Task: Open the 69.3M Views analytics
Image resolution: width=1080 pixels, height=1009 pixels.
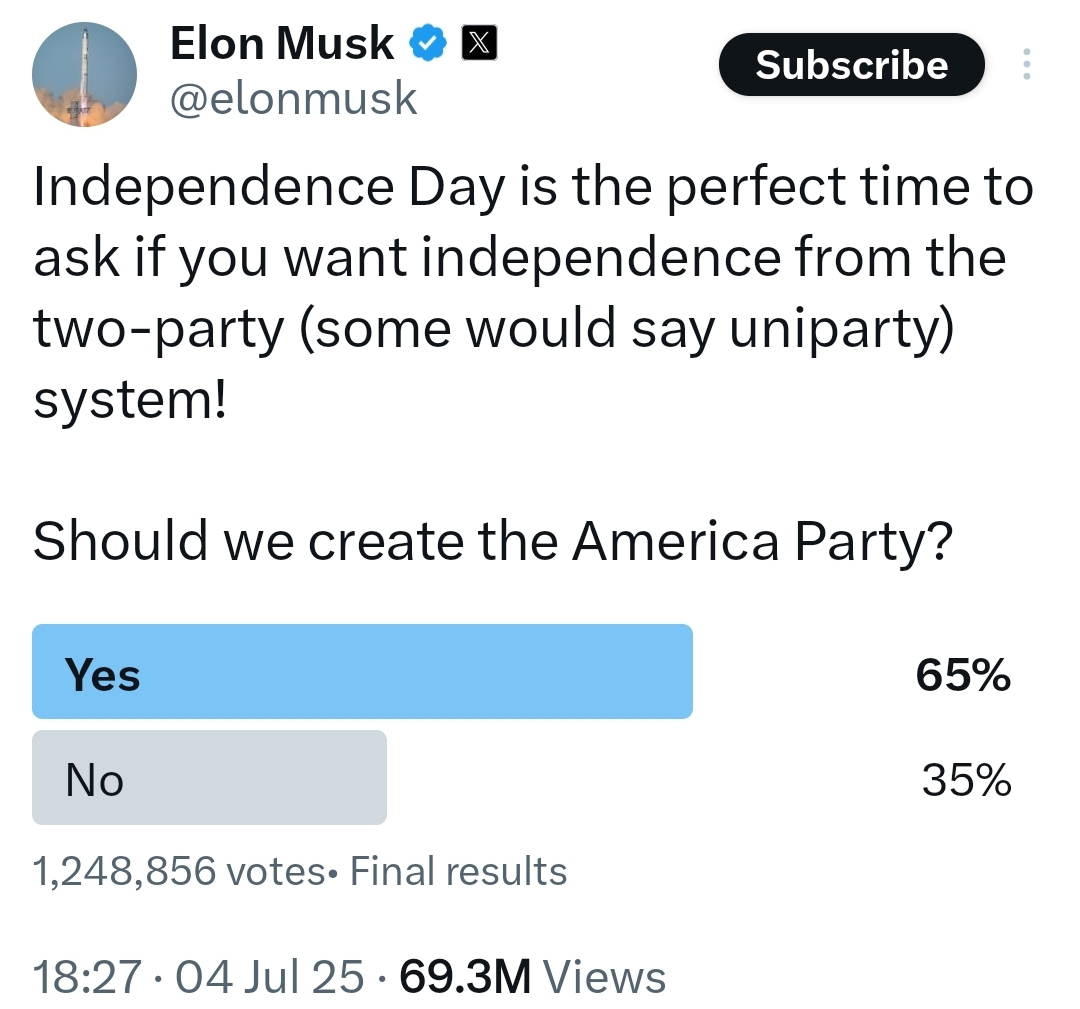Action: pos(532,977)
